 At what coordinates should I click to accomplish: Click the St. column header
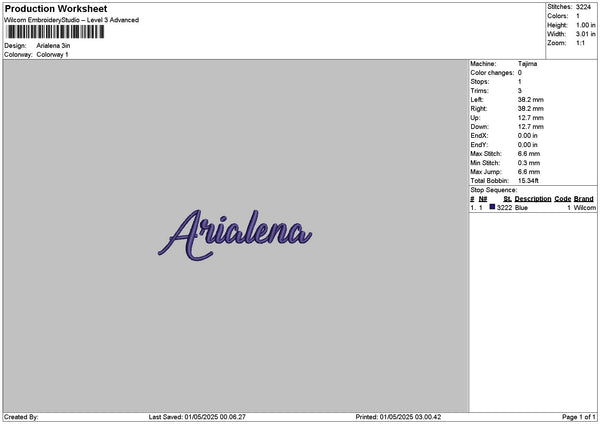pyautogui.click(x=507, y=199)
